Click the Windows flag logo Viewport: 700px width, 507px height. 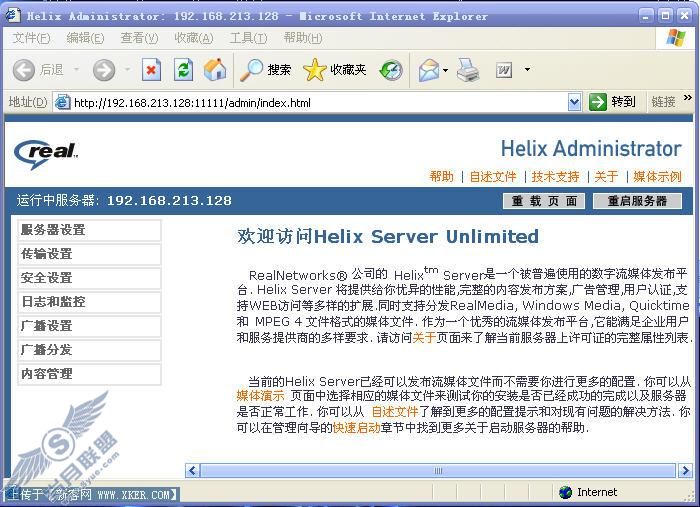[675, 38]
